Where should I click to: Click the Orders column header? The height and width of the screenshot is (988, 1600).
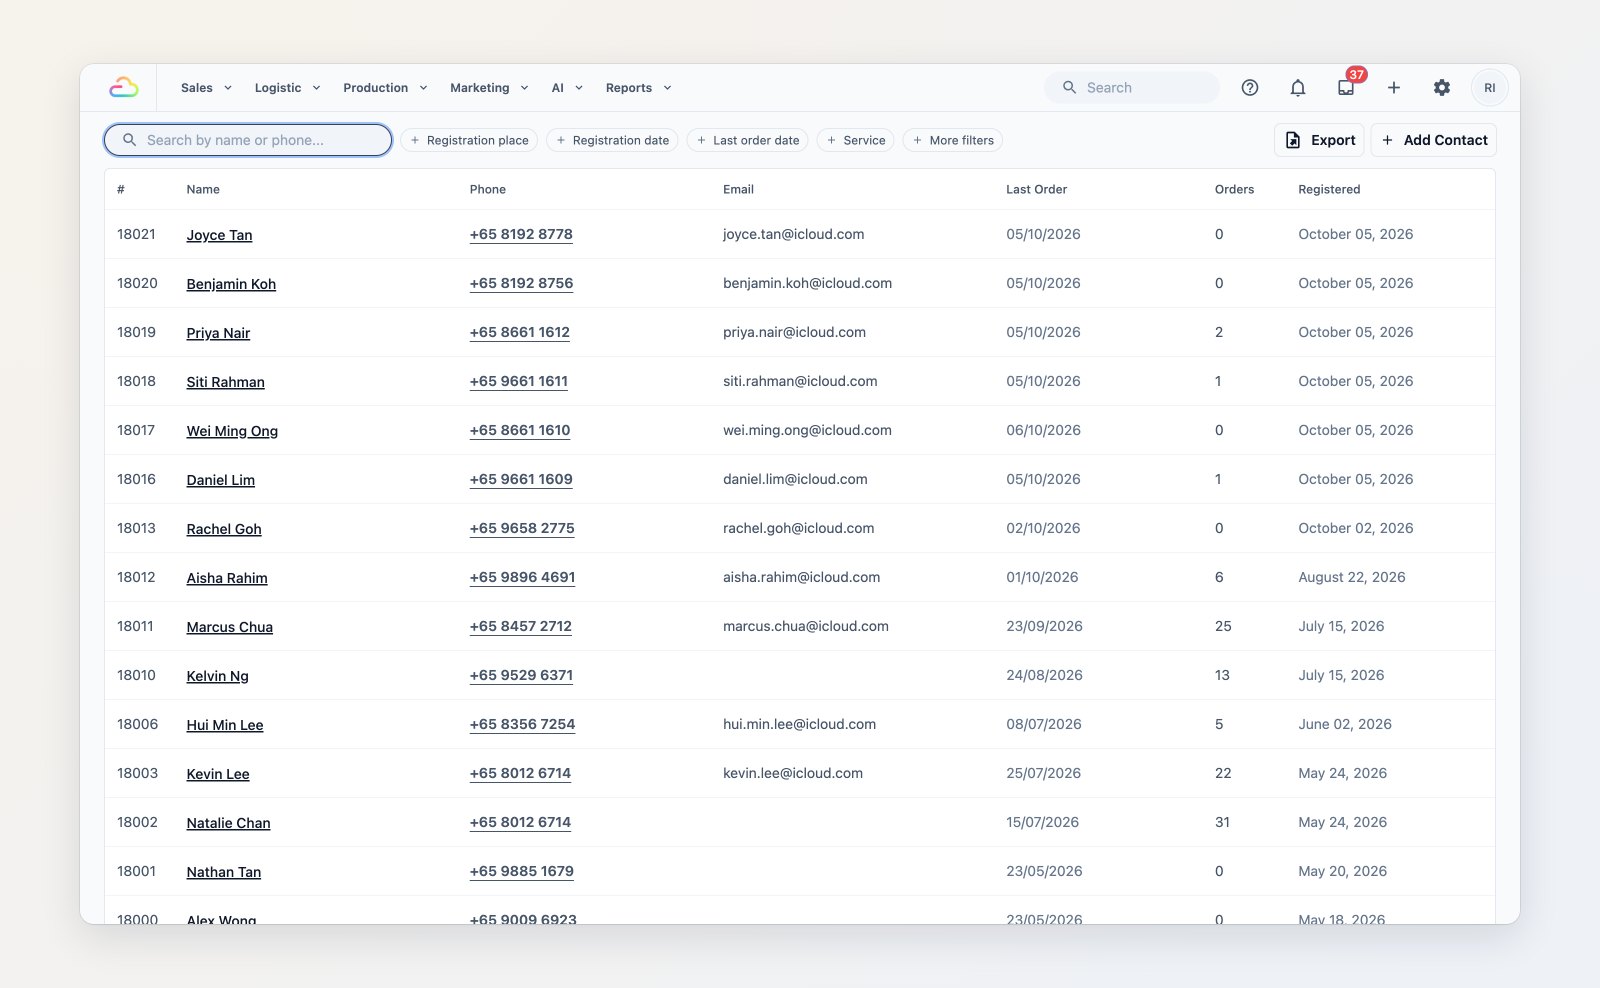click(1234, 189)
